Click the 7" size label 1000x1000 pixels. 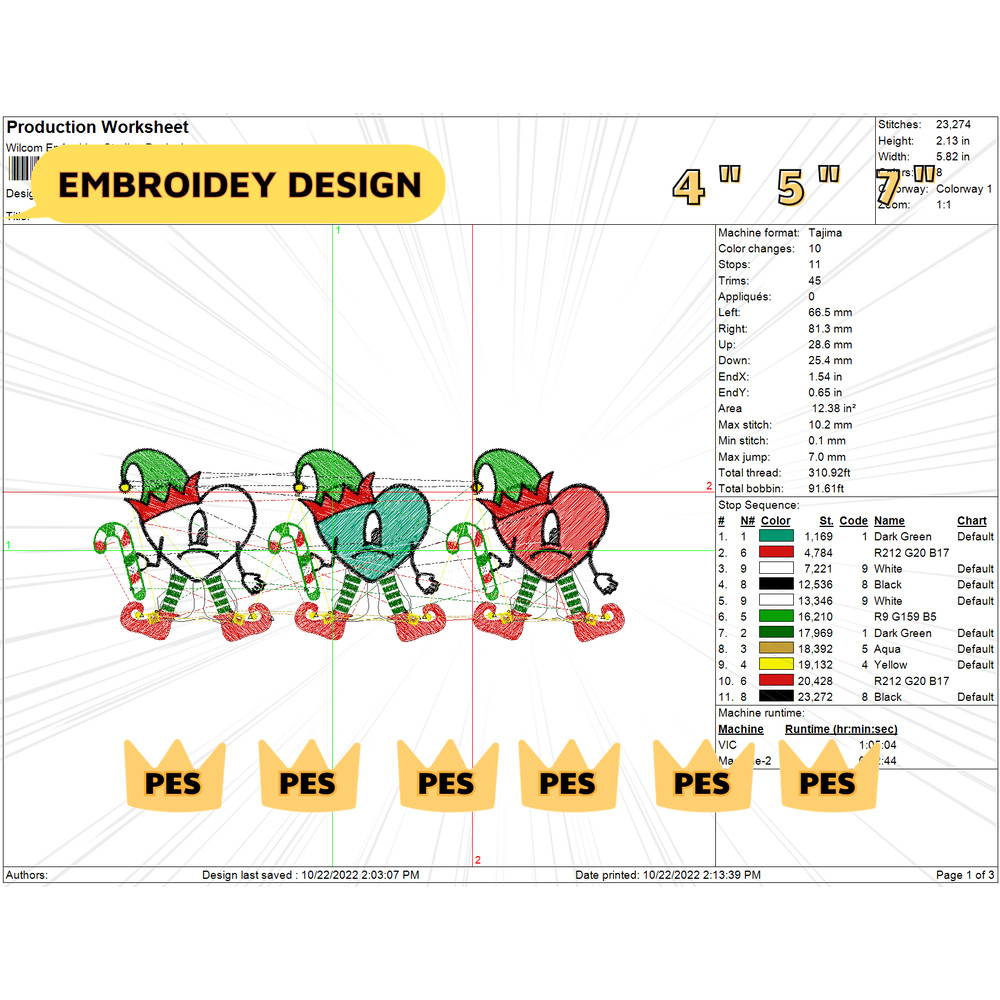(902, 186)
